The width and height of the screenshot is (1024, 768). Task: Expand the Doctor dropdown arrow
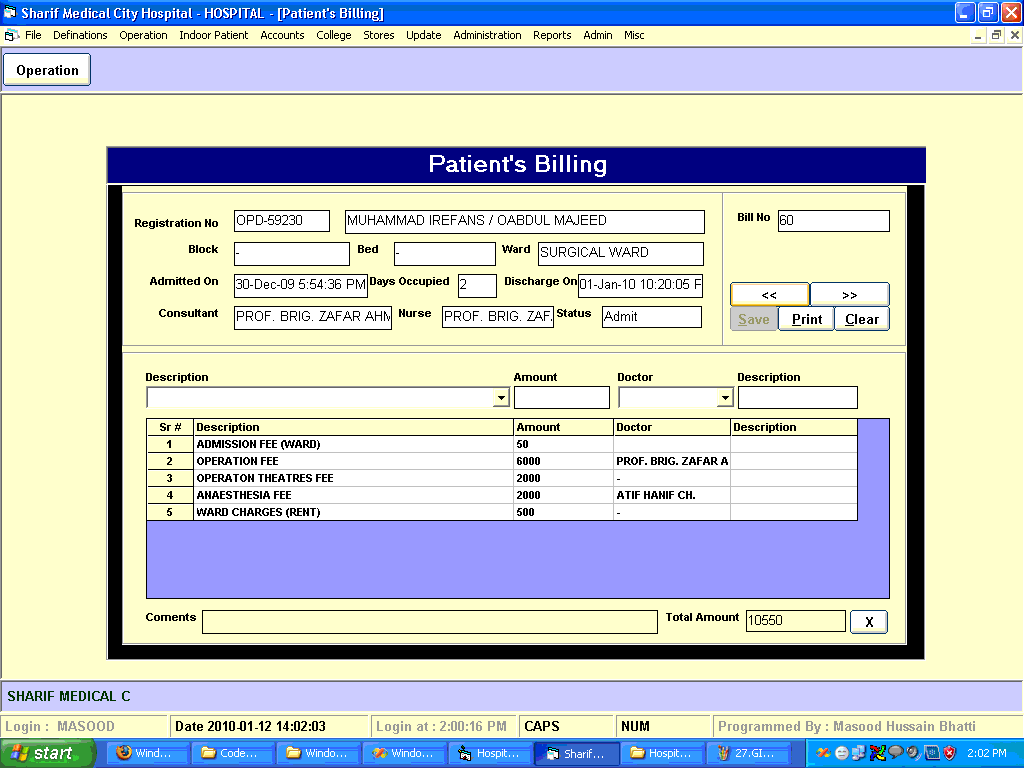coord(725,398)
